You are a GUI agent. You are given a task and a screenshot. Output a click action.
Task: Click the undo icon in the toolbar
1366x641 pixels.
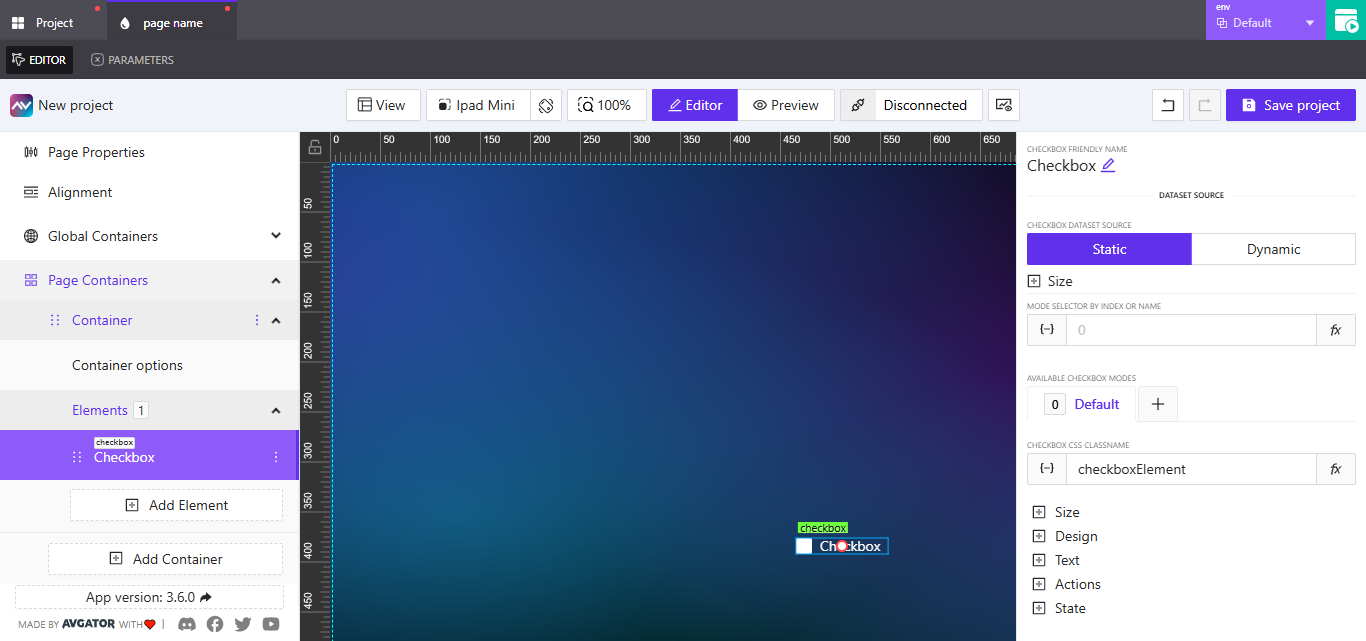pyautogui.click(x=1167, y=105)
